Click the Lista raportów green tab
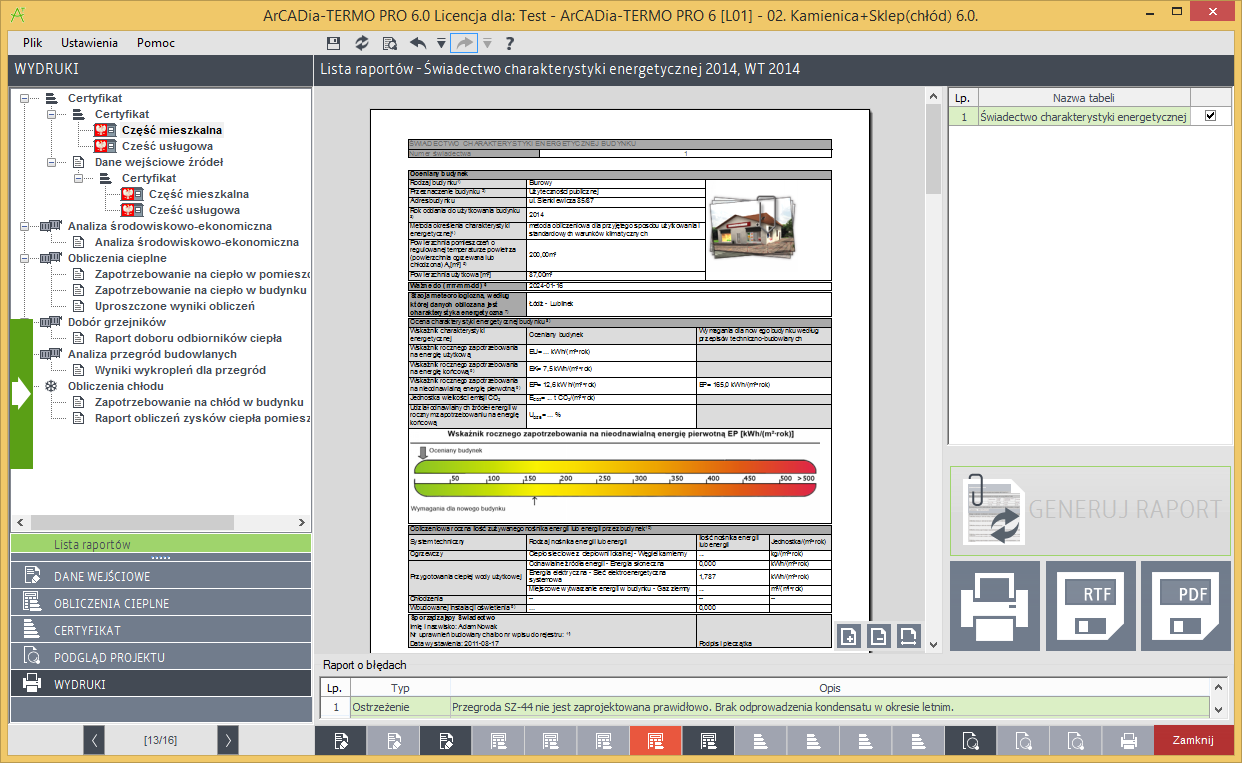The height and width of the screenshot is (763, 1242). point(161,544)
